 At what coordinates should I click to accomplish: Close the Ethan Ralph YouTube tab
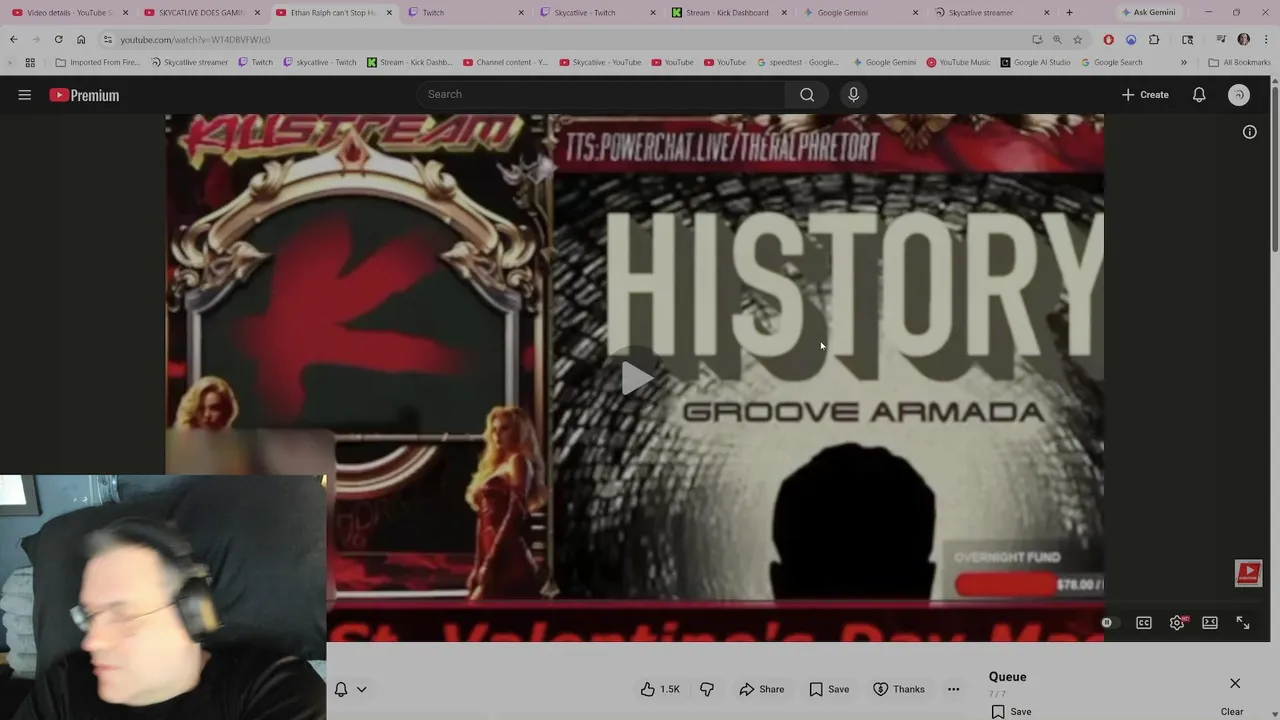[x=389, y=13]
